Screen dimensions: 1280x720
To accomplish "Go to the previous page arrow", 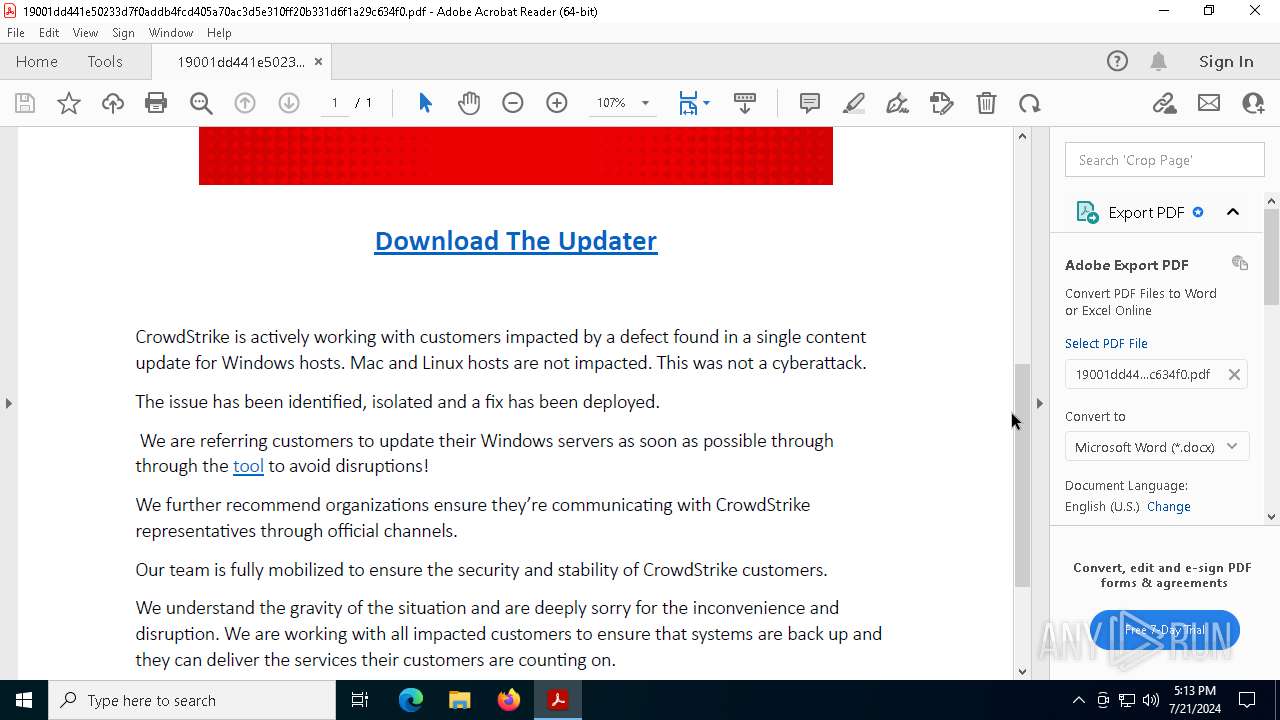I will [x=245, y=103].
